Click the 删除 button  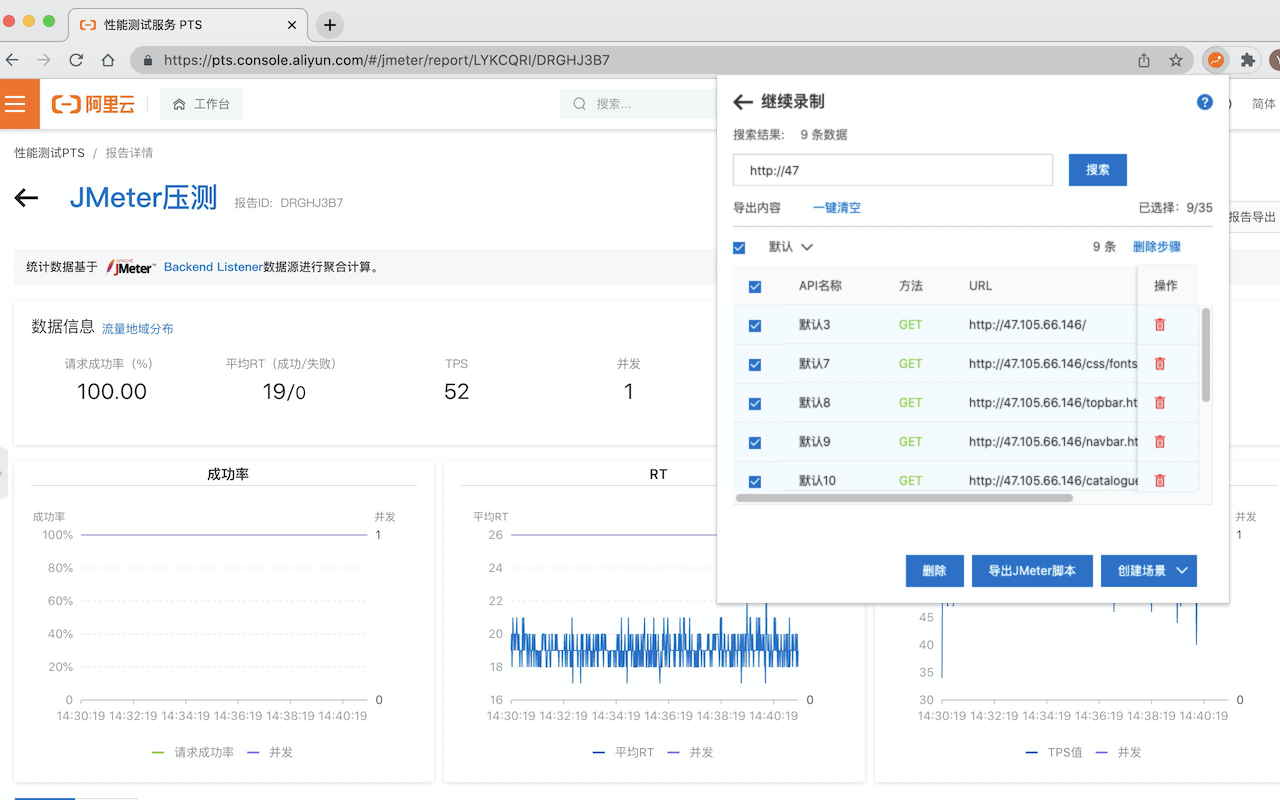[934, 571]
